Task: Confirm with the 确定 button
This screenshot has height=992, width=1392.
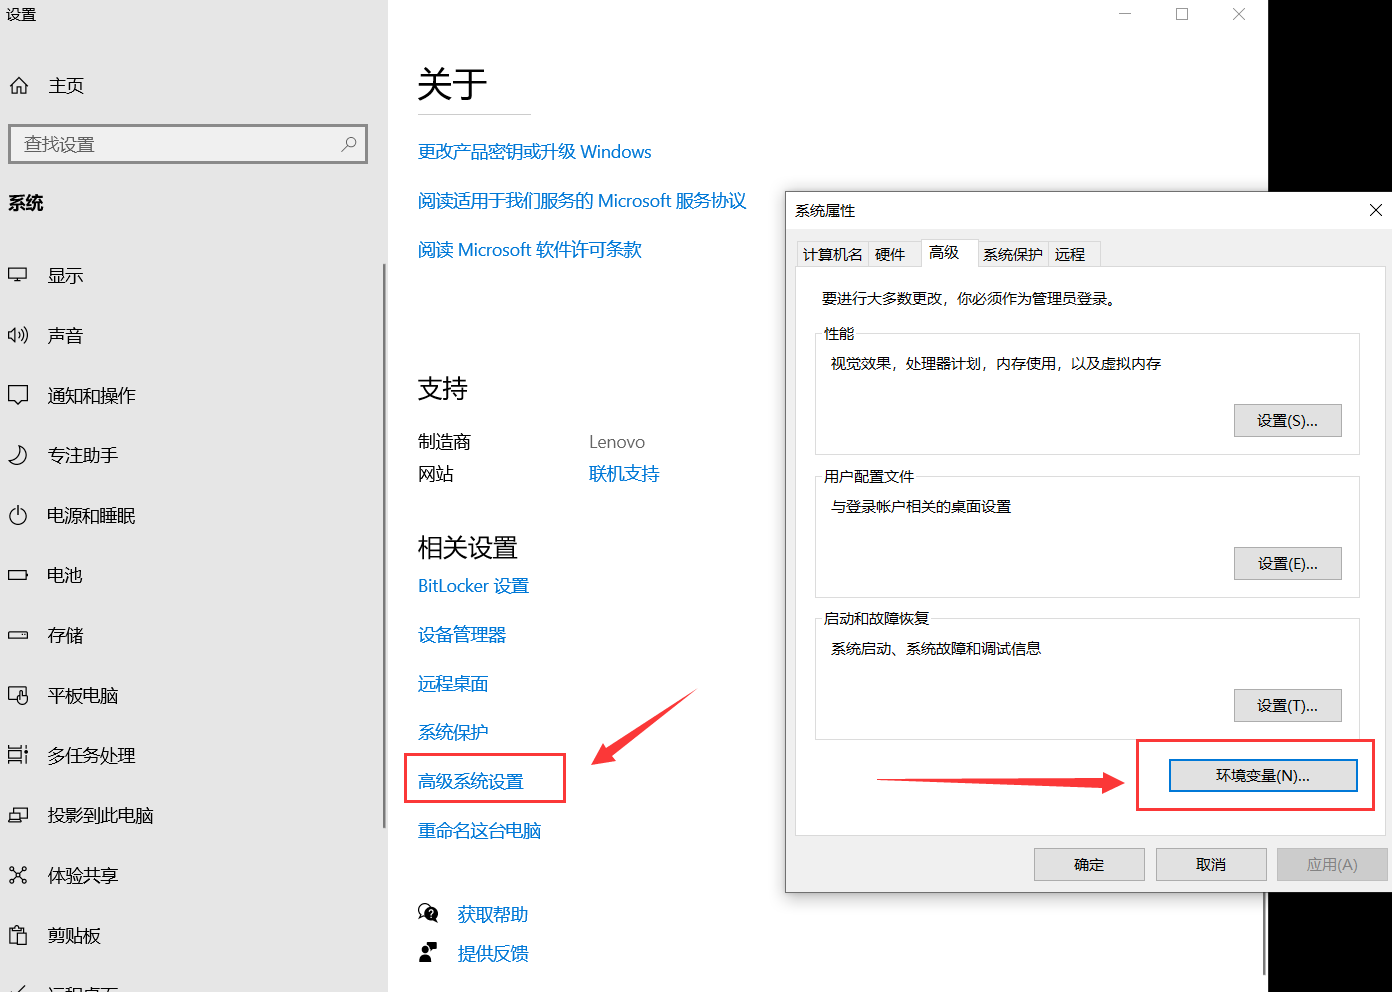Action: click(1089, 864)
